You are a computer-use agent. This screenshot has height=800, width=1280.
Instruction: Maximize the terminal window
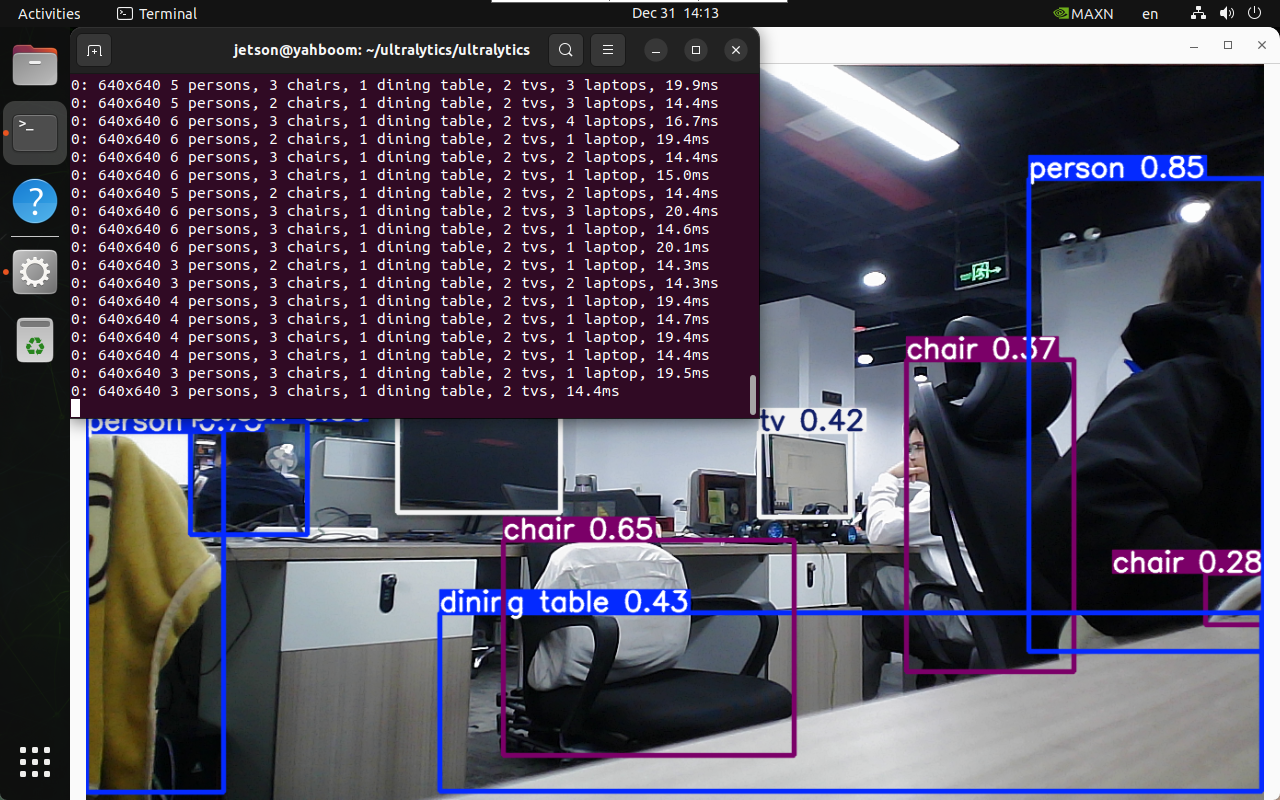[696, 50]
